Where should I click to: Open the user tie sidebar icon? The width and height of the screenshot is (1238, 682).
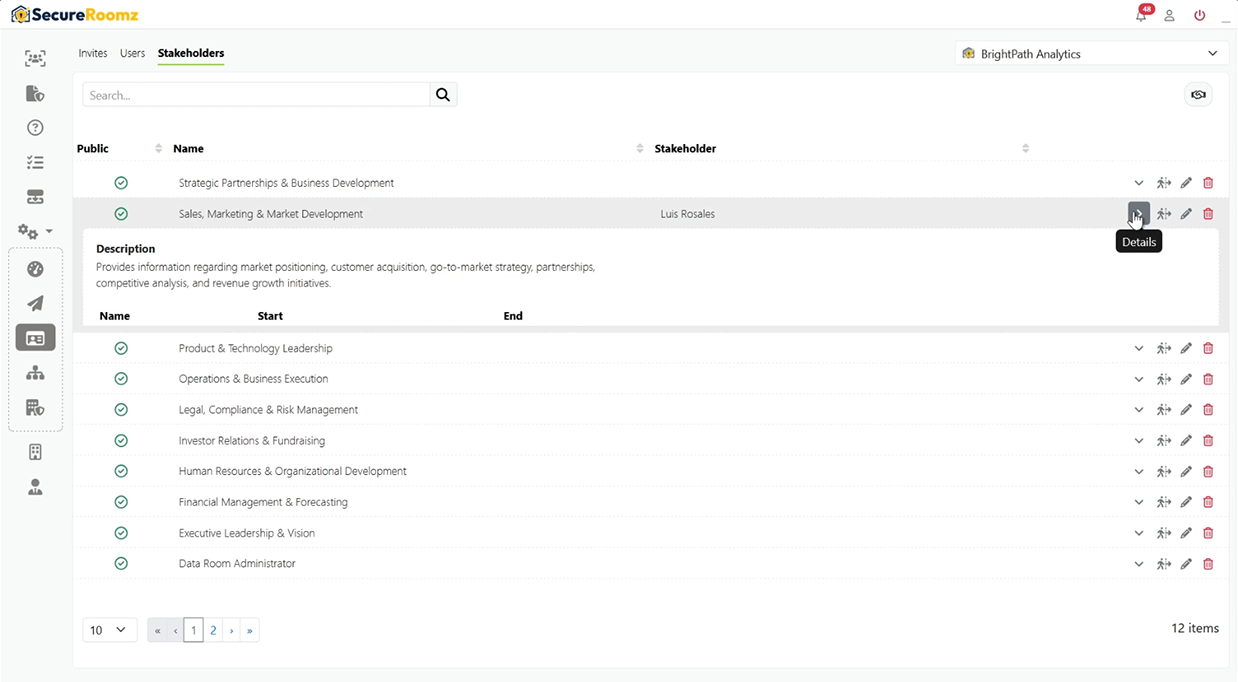click(x=35, y=487)
